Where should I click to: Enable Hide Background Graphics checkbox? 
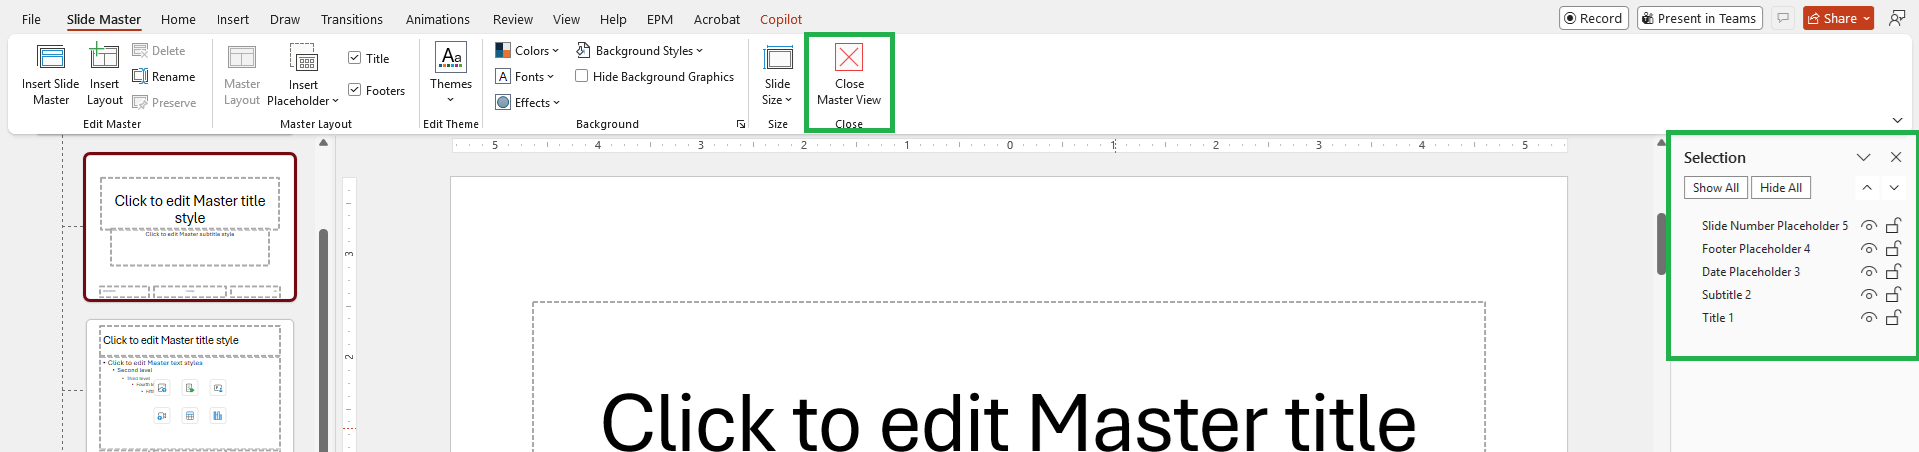coord(581,76)
